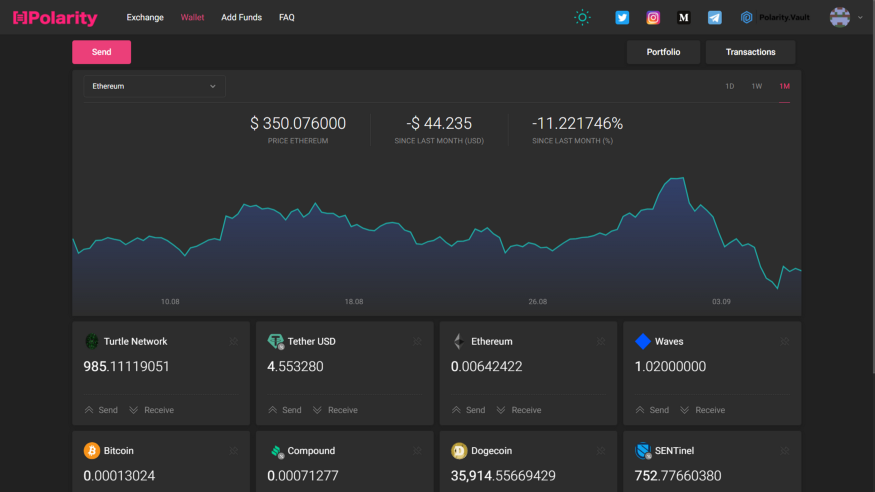The height and width of the screenshot is (492, 875).
Task: Open the Twitter social link icon
Action: (622, 17)
